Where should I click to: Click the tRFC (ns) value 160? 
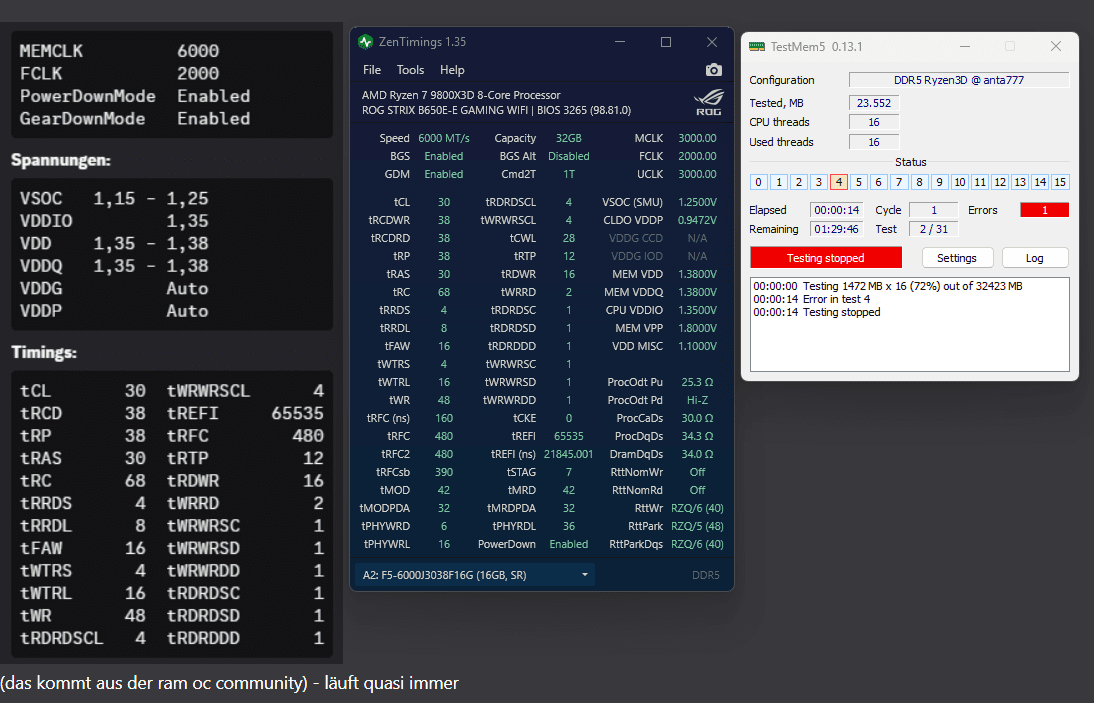coord(444,418)
